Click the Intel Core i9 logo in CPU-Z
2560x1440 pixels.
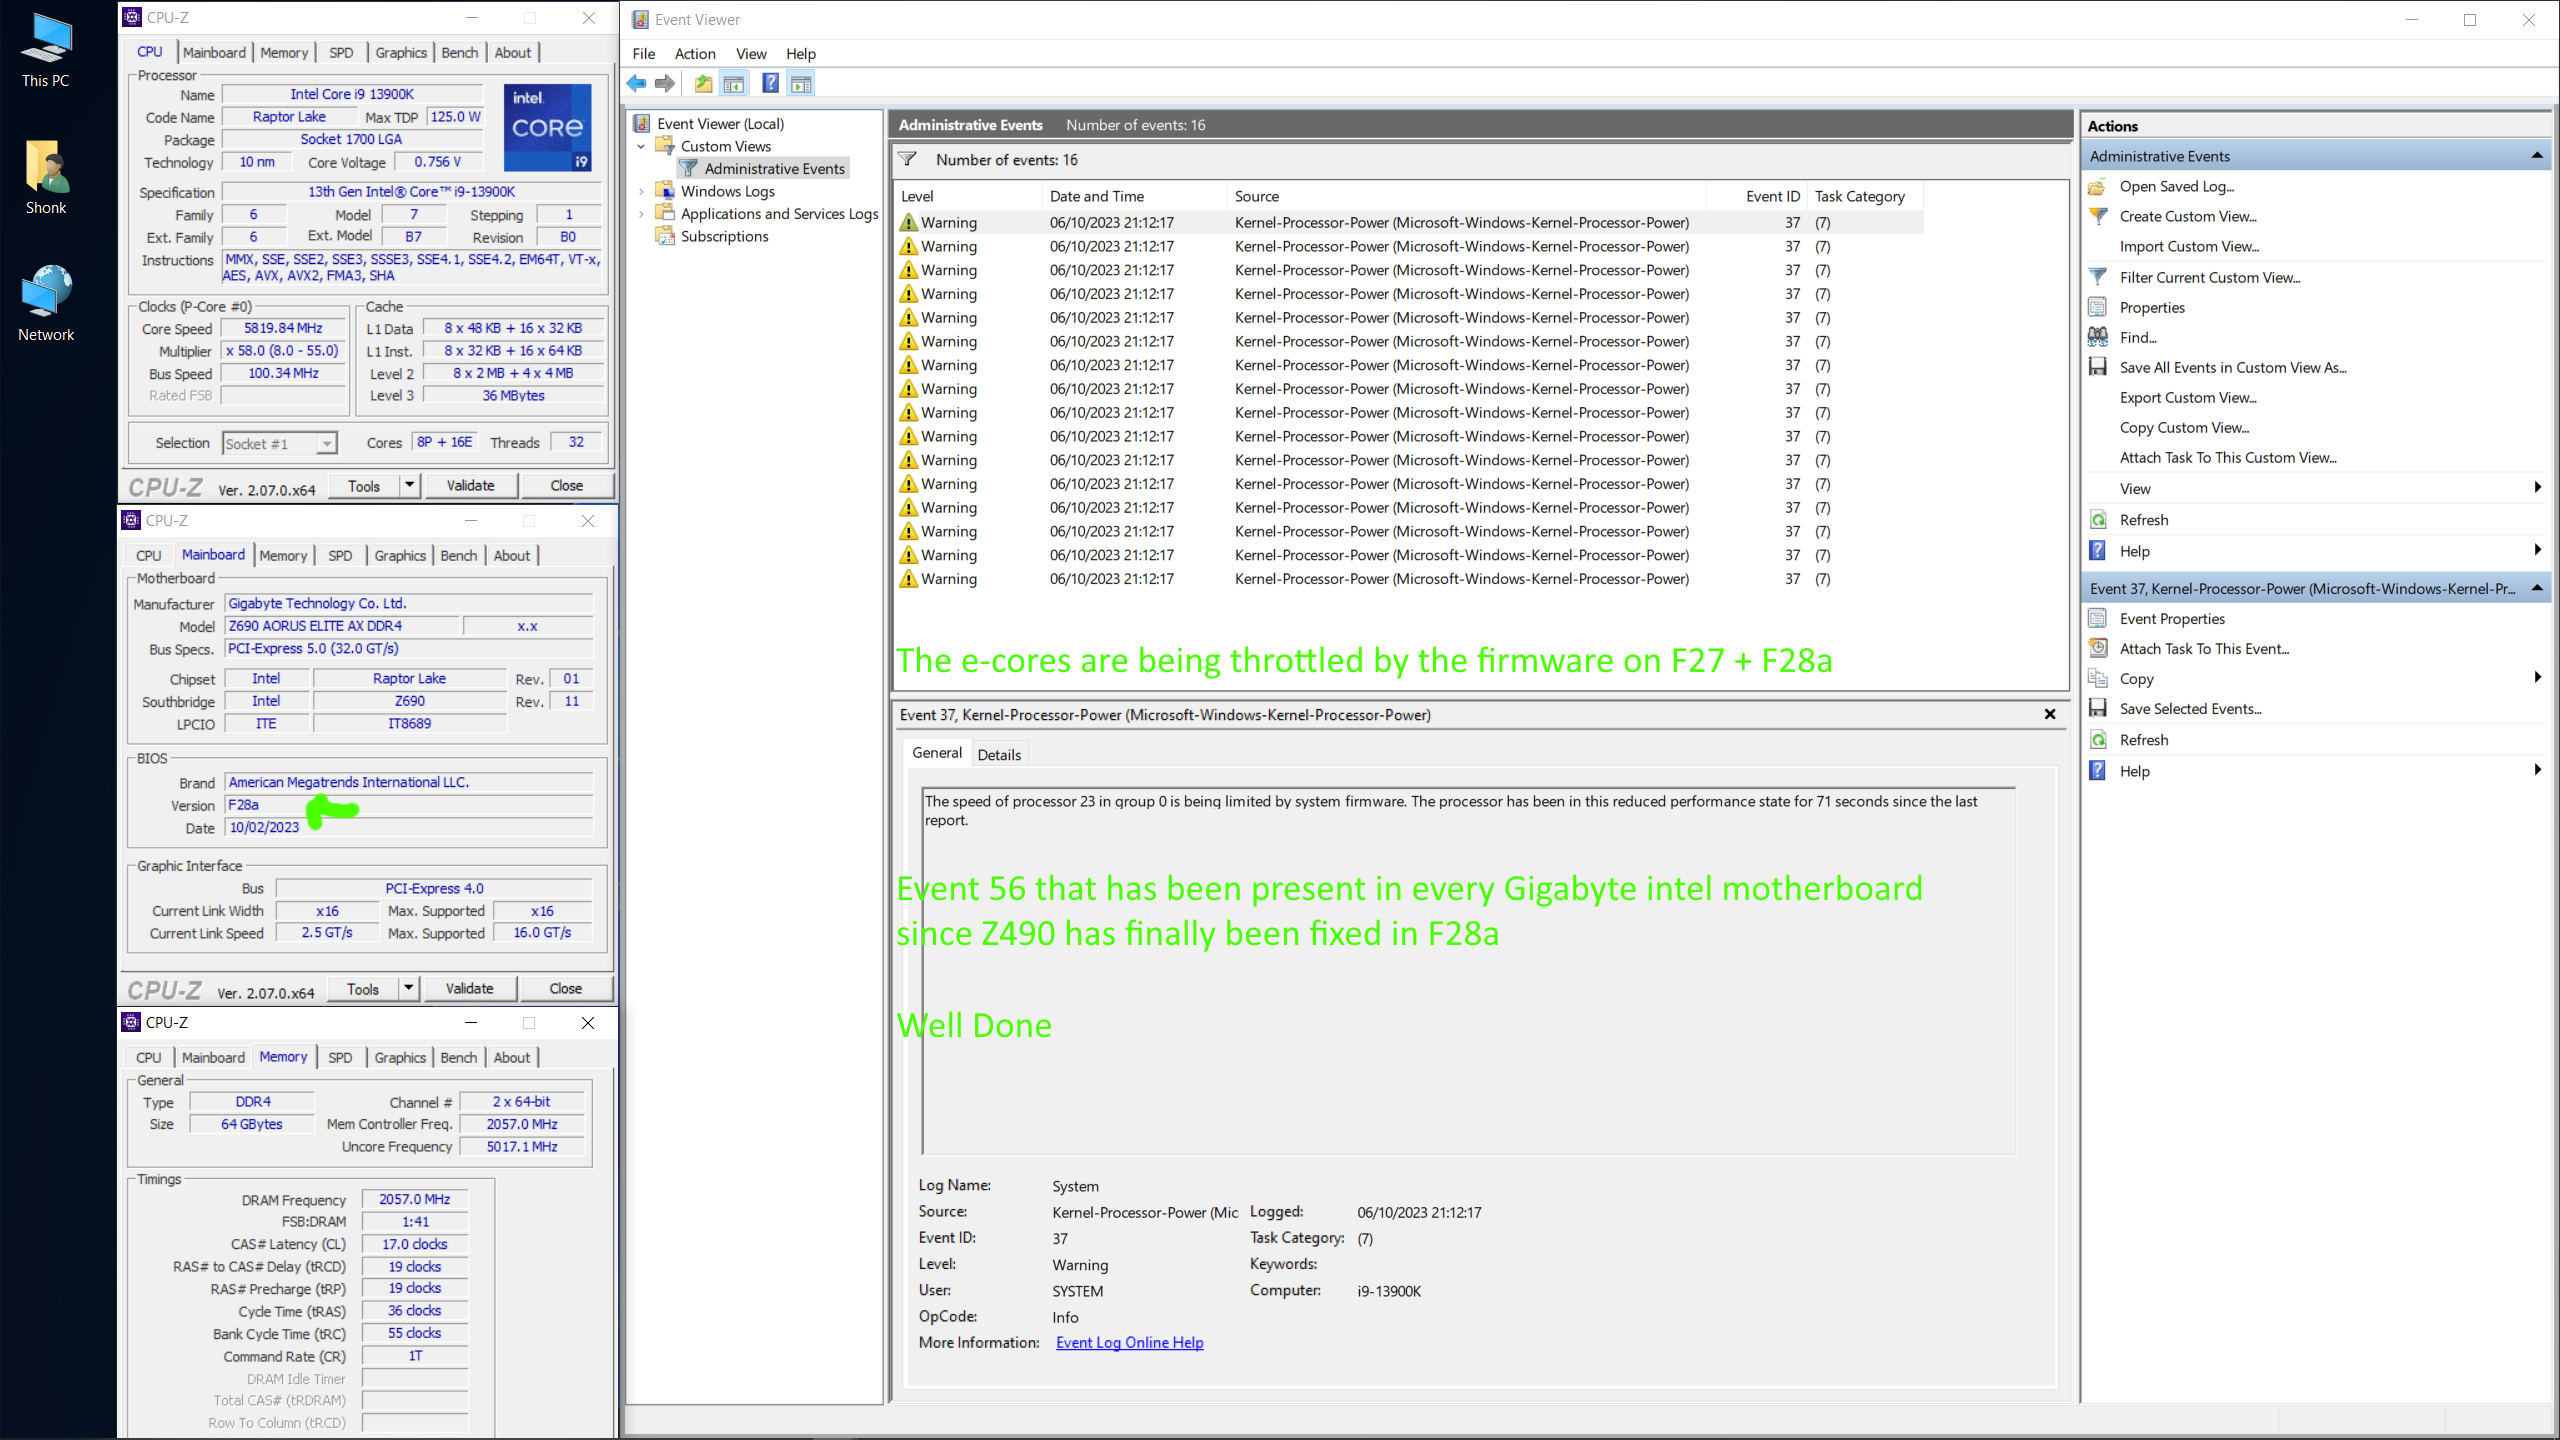[x=547, y=128]
